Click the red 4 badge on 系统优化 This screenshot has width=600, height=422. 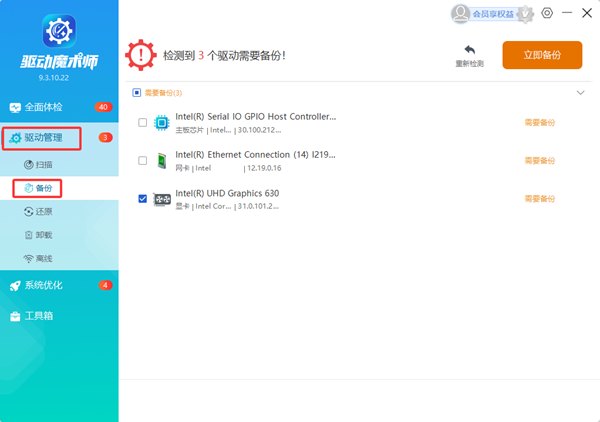tap(105, 285)
